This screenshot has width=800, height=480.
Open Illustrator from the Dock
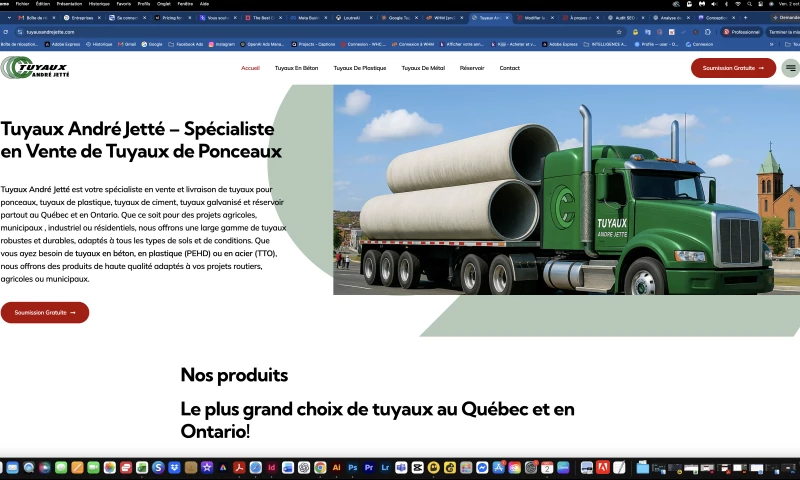(336, 467)
